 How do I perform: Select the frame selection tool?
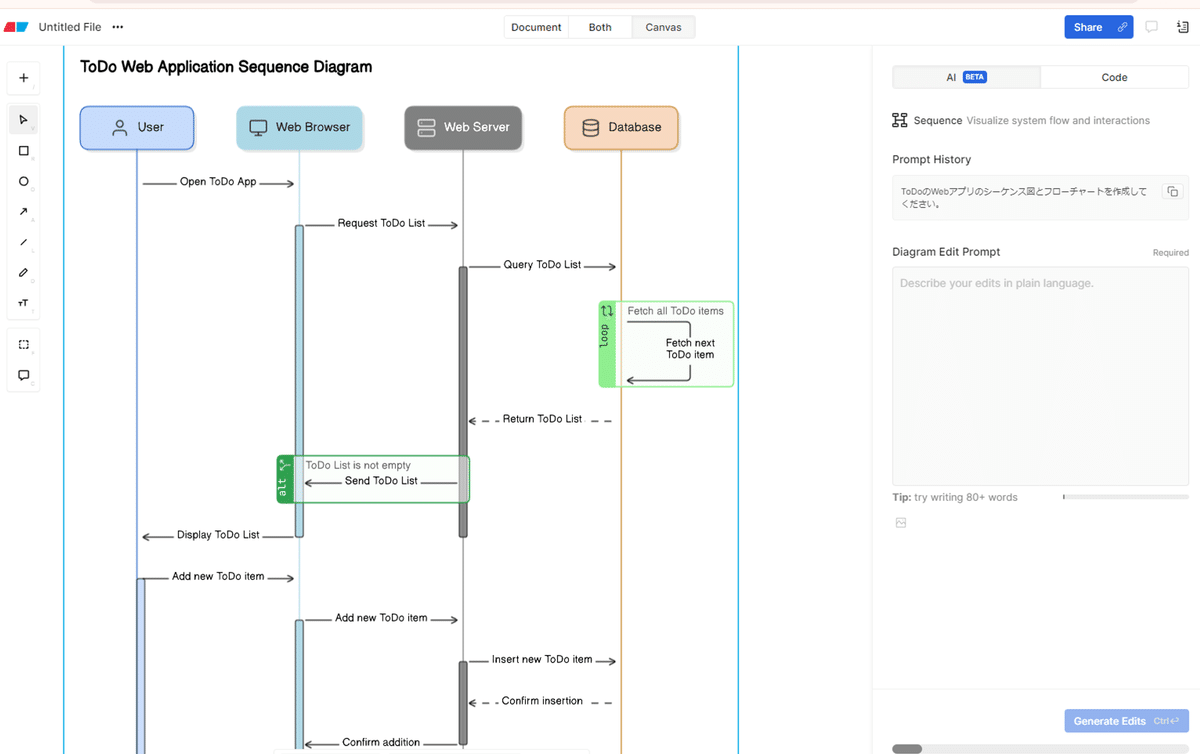click(24, 344)
